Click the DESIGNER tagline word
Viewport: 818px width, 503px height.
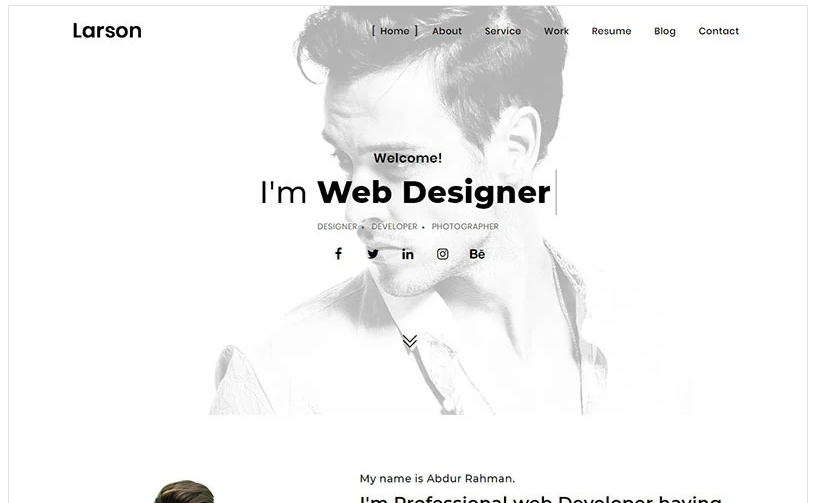337,226
